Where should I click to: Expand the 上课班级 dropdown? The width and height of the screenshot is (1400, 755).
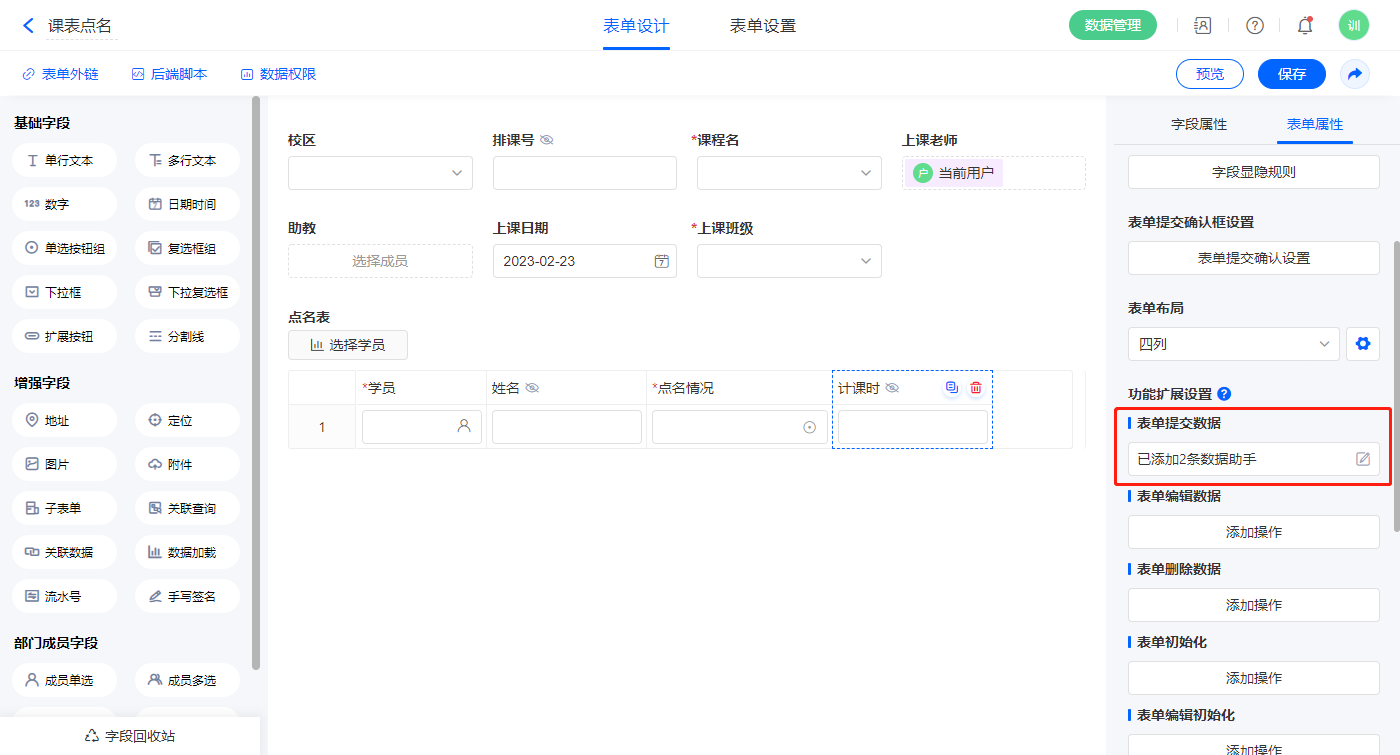click(x=788, y=261)
